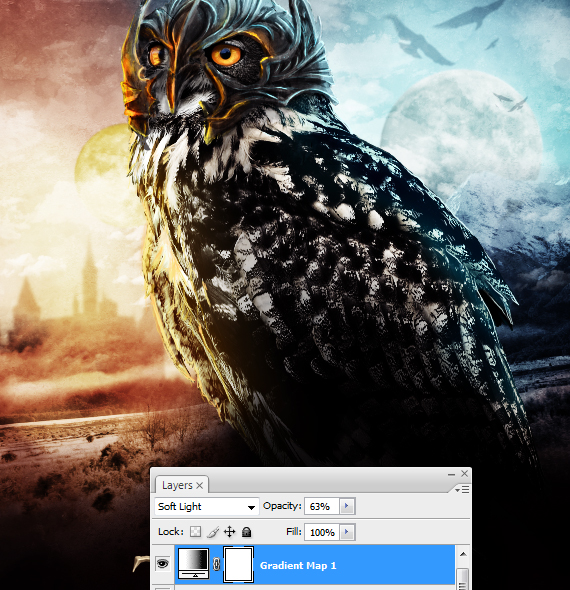The height and width of the screenshot is (590, 570).
Task: Toggle lock transparent pixels icon
Action: click(195, 532)
